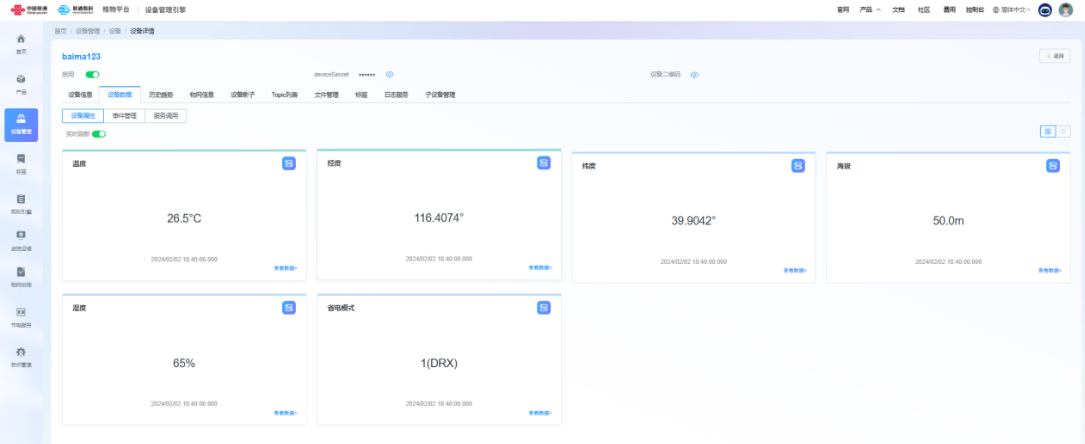1085x444 pixels.
Task: Click the 返回 back button
Action: [1054, 56]
